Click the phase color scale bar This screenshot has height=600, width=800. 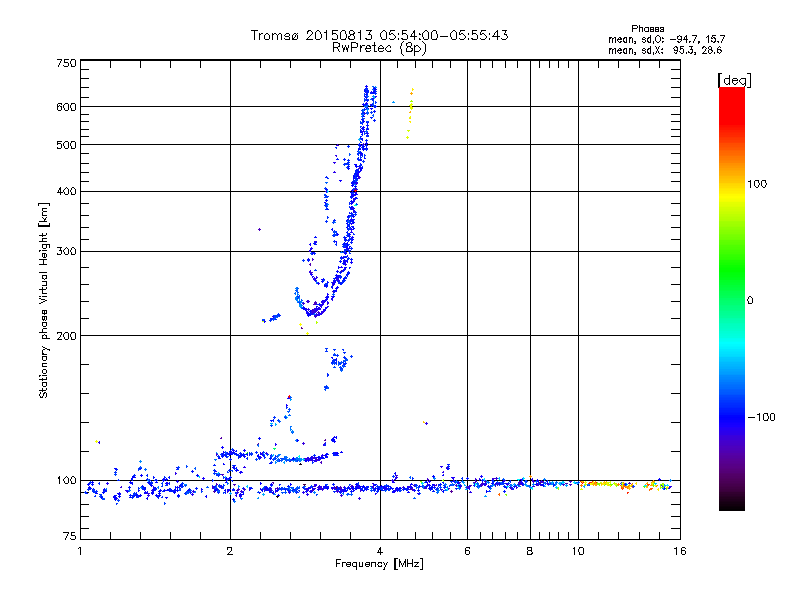click(732, 298)
